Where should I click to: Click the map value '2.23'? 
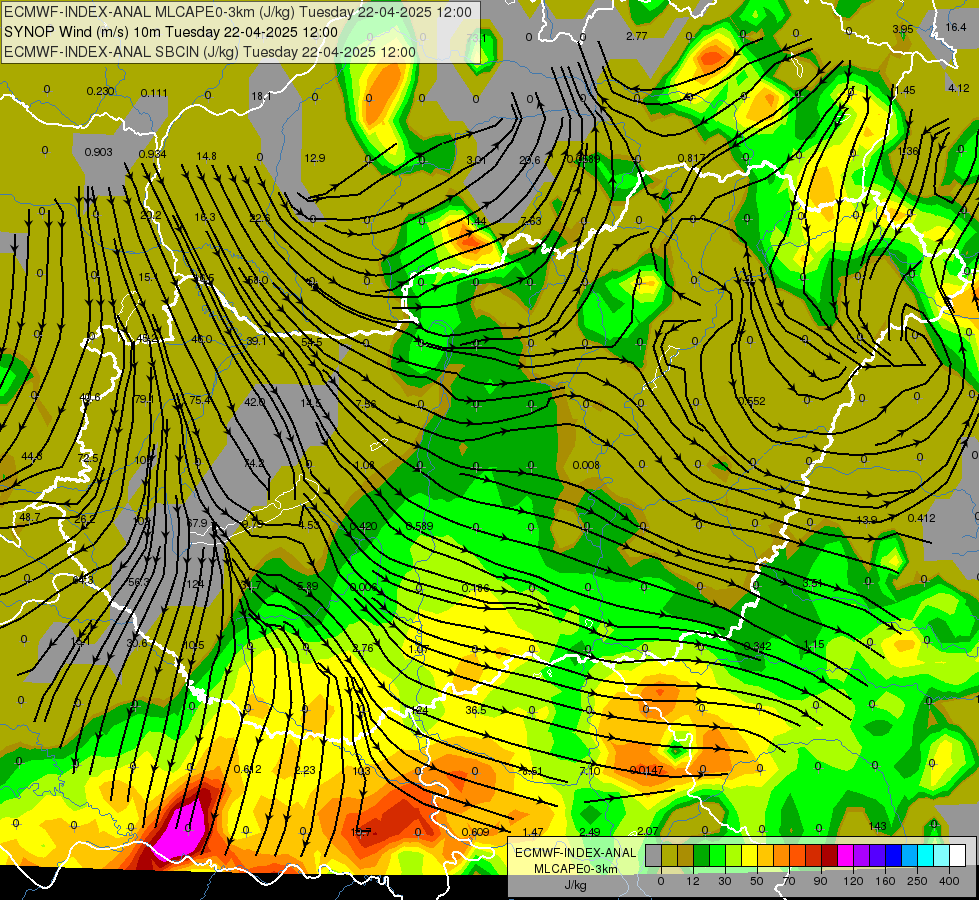305,770
